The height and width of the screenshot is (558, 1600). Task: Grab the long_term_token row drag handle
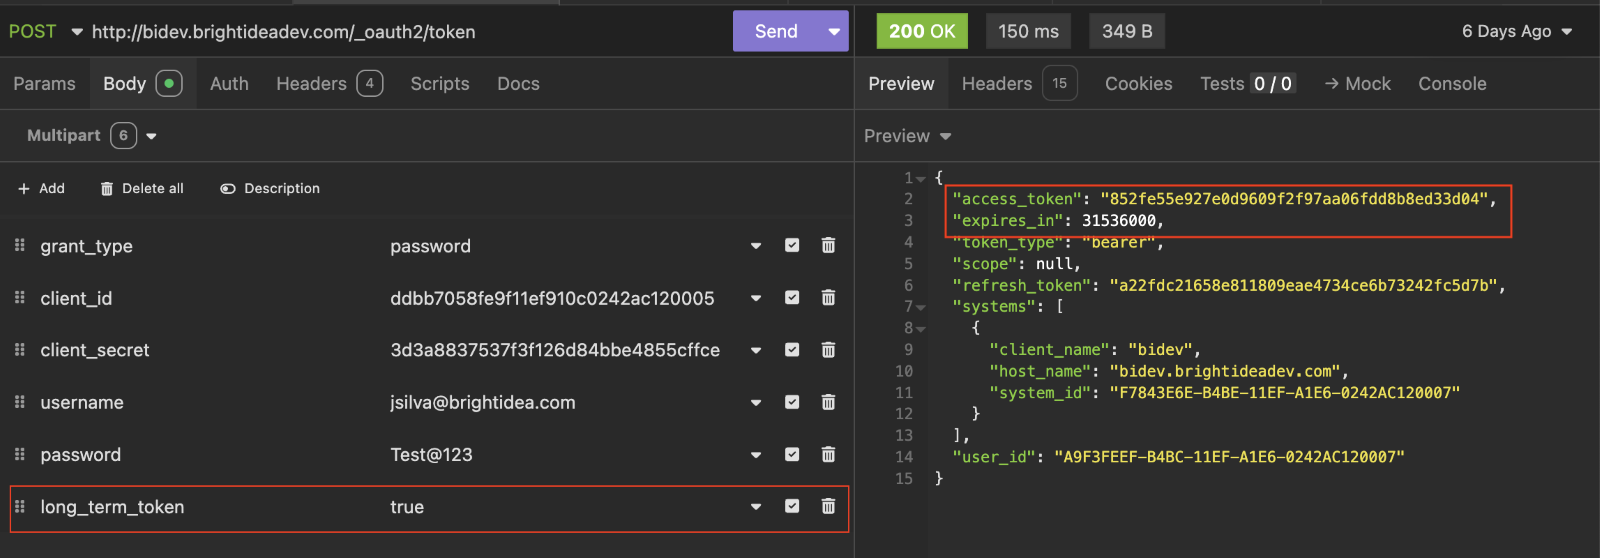pos(19,506)
